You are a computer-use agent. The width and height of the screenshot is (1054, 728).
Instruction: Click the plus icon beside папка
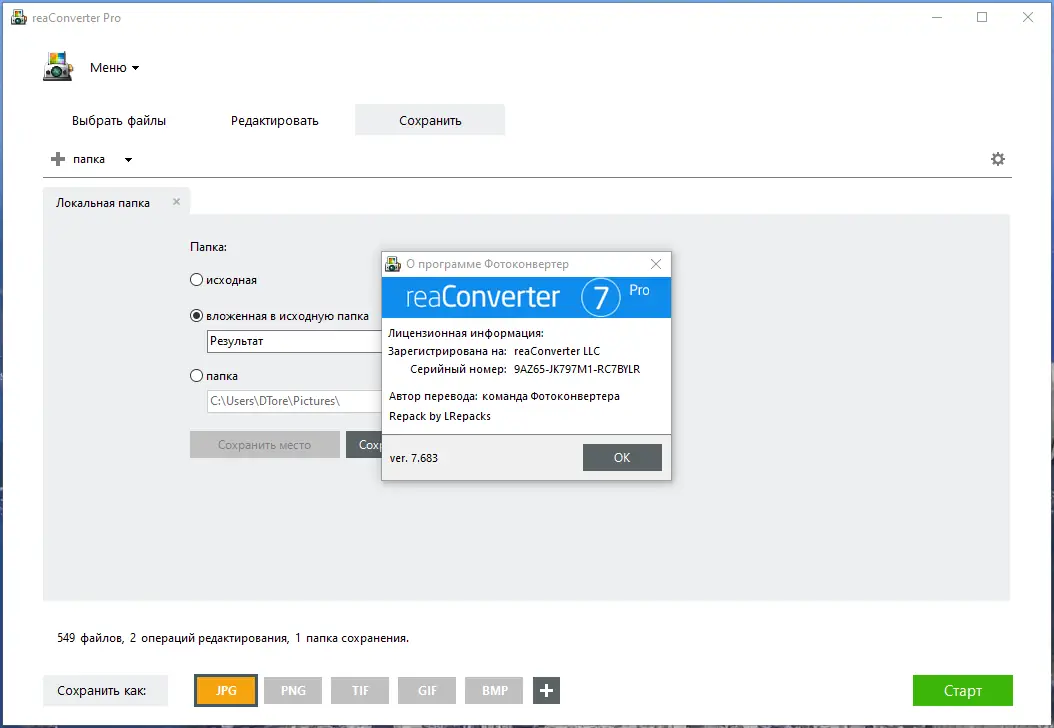click(x=57, y=158)
